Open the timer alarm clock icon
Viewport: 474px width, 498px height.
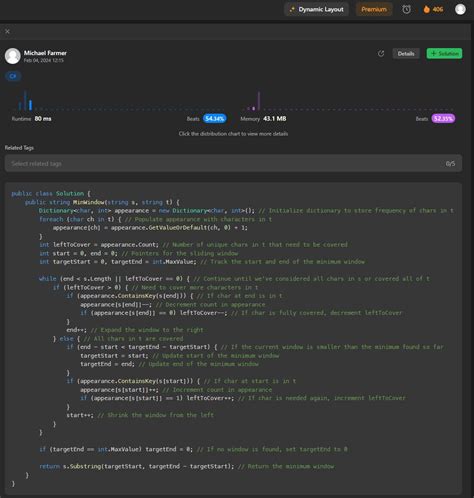pyautogui.click(x=406, y=9)
